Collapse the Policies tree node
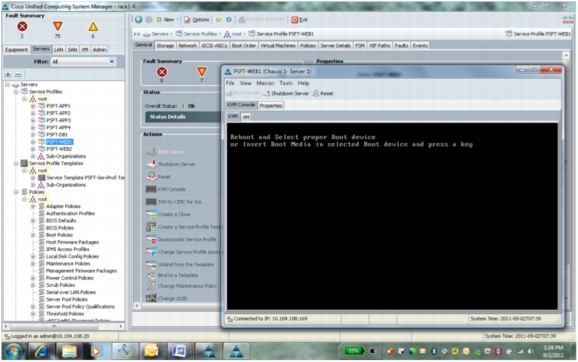This screenshot has height=362, width=578. tap(15, 192)
